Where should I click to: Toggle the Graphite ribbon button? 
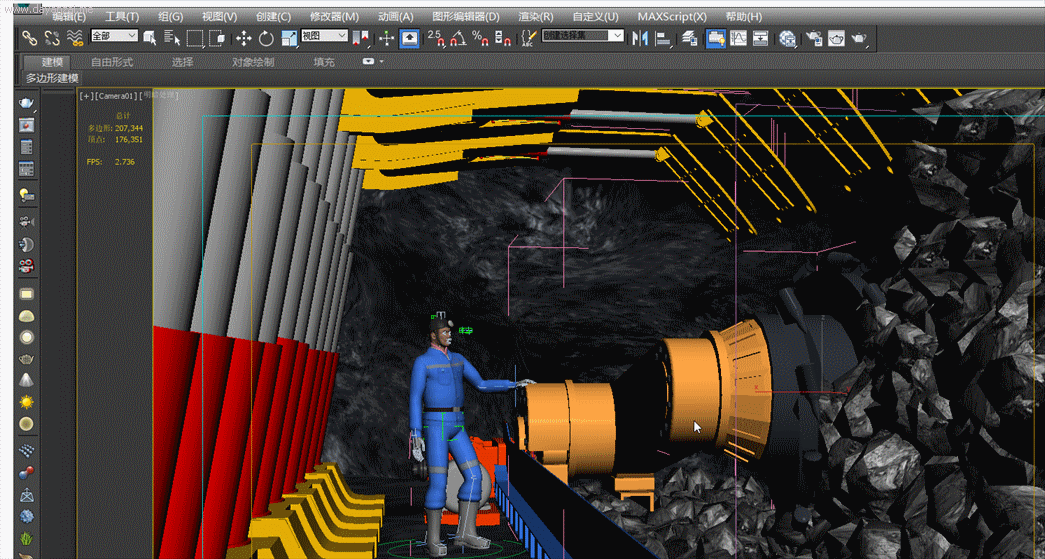coord(716,38)
